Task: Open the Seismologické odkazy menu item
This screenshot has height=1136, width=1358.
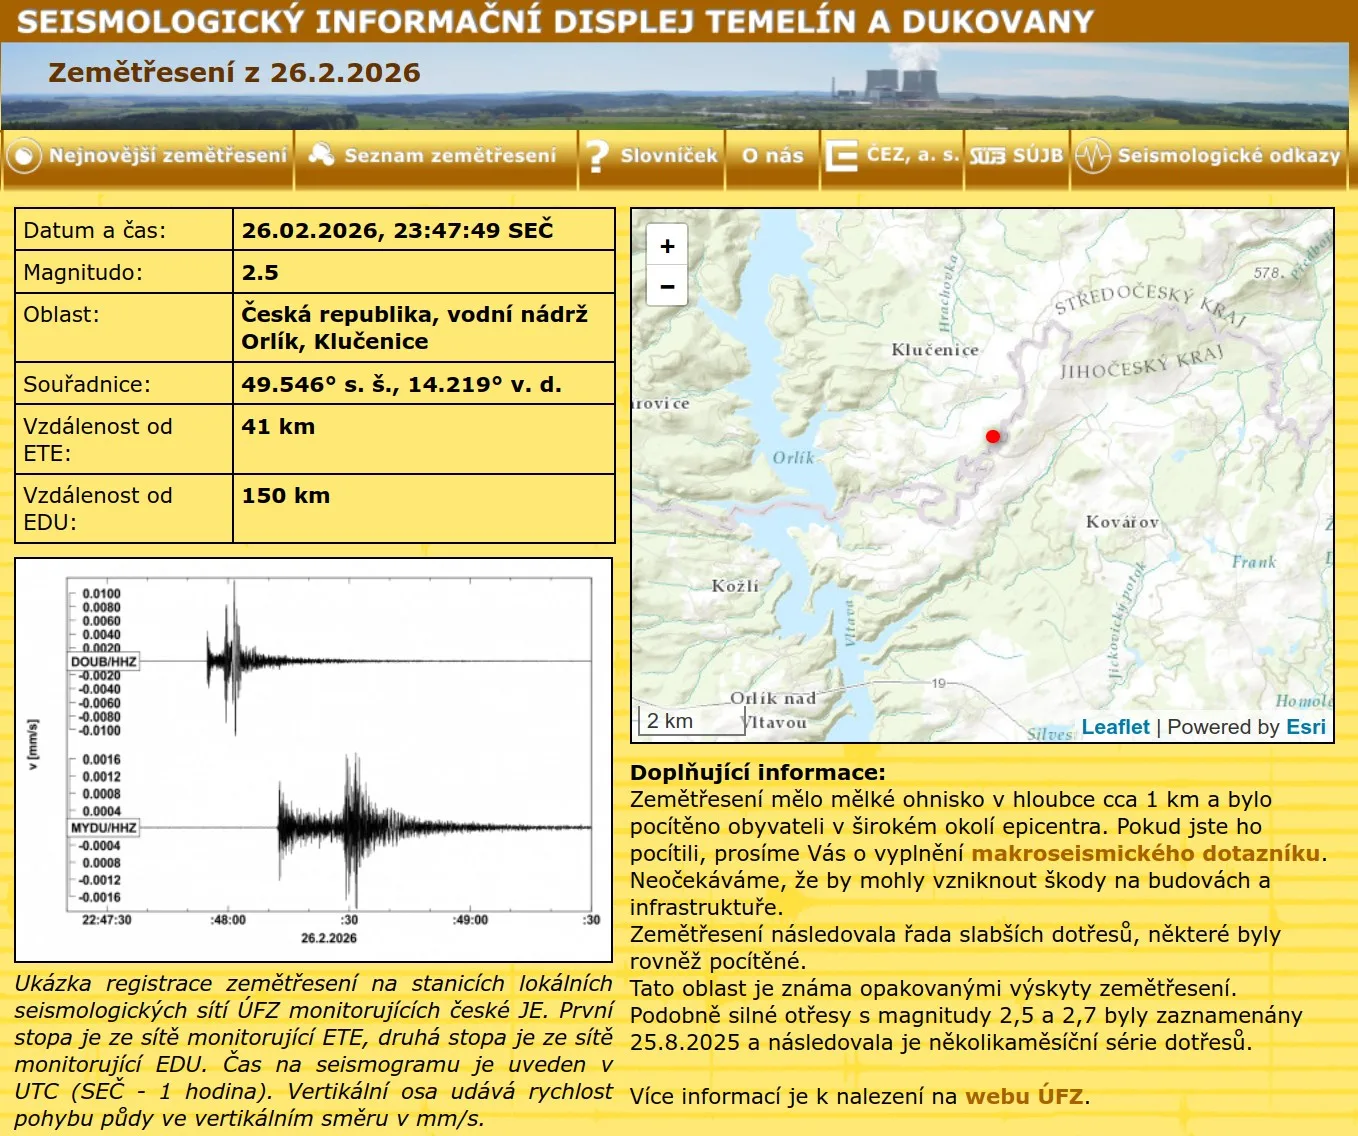Action: pos(1228,156)
